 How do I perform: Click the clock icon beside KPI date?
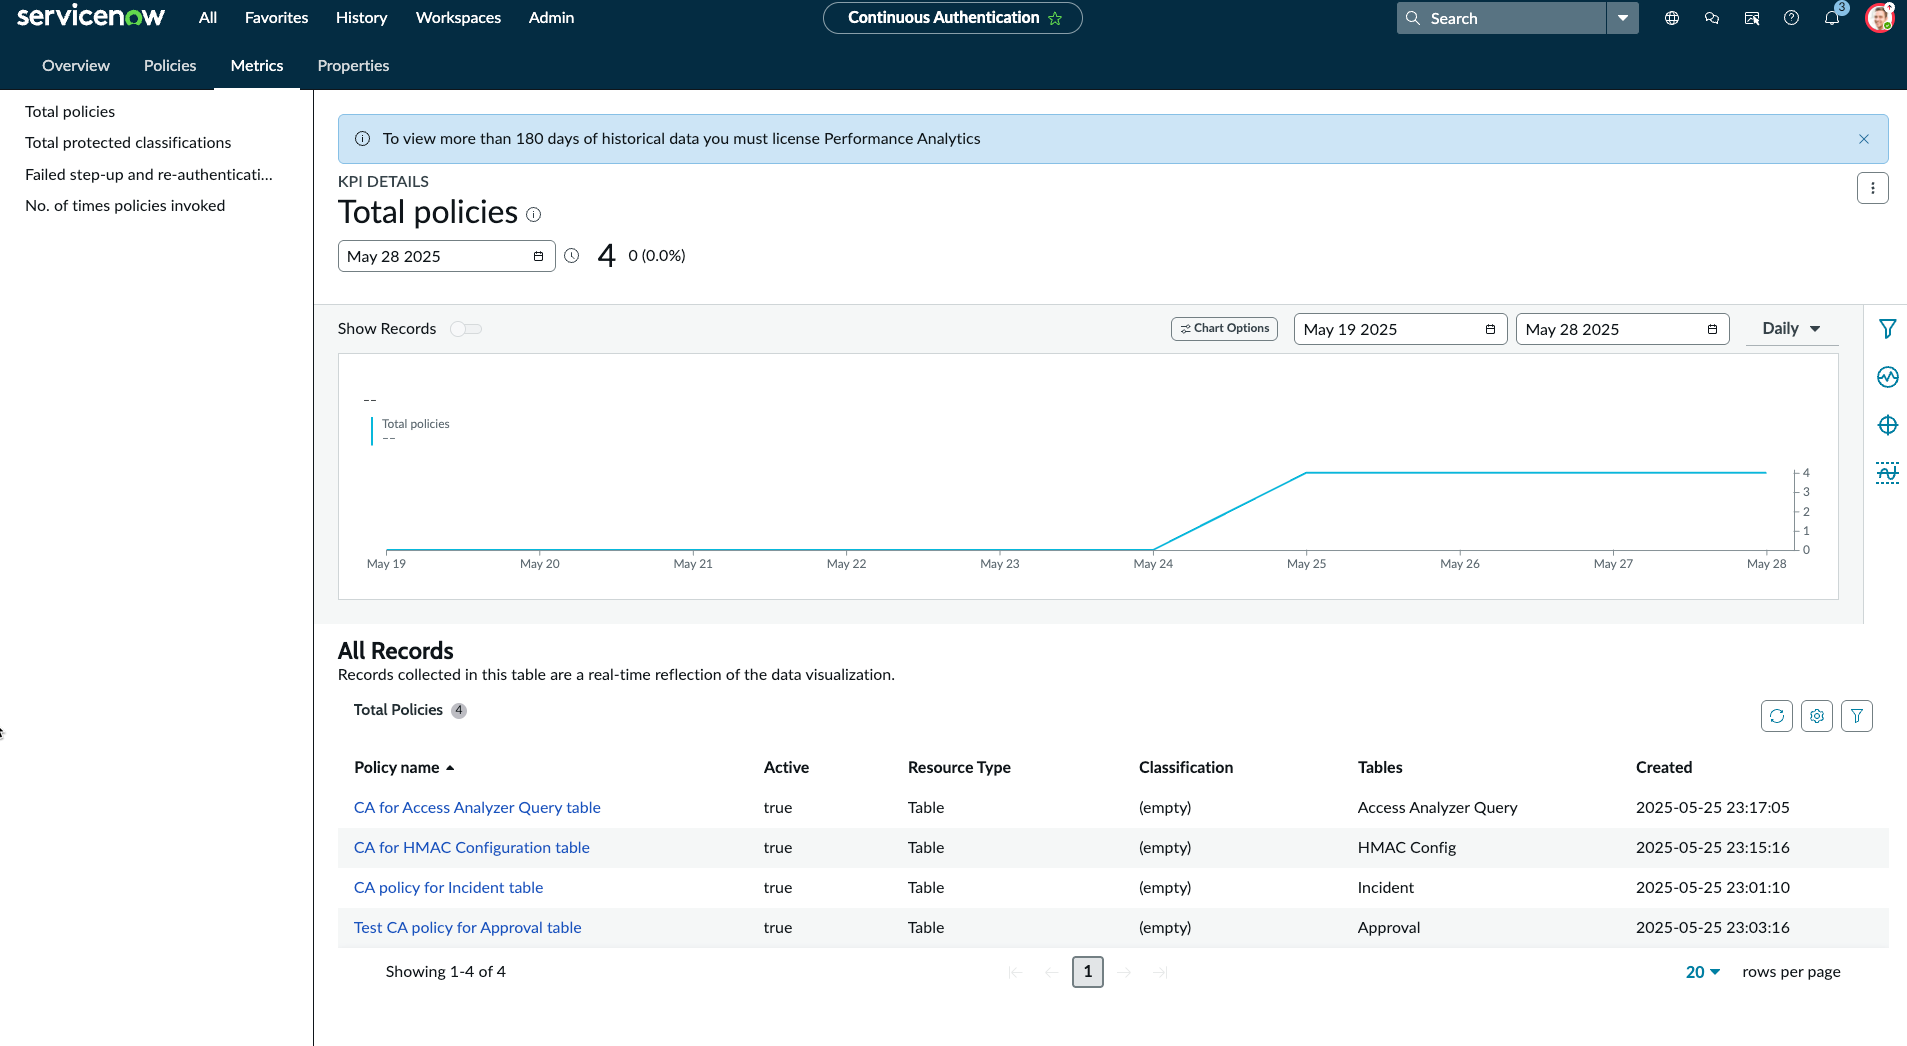click(572, 256)
